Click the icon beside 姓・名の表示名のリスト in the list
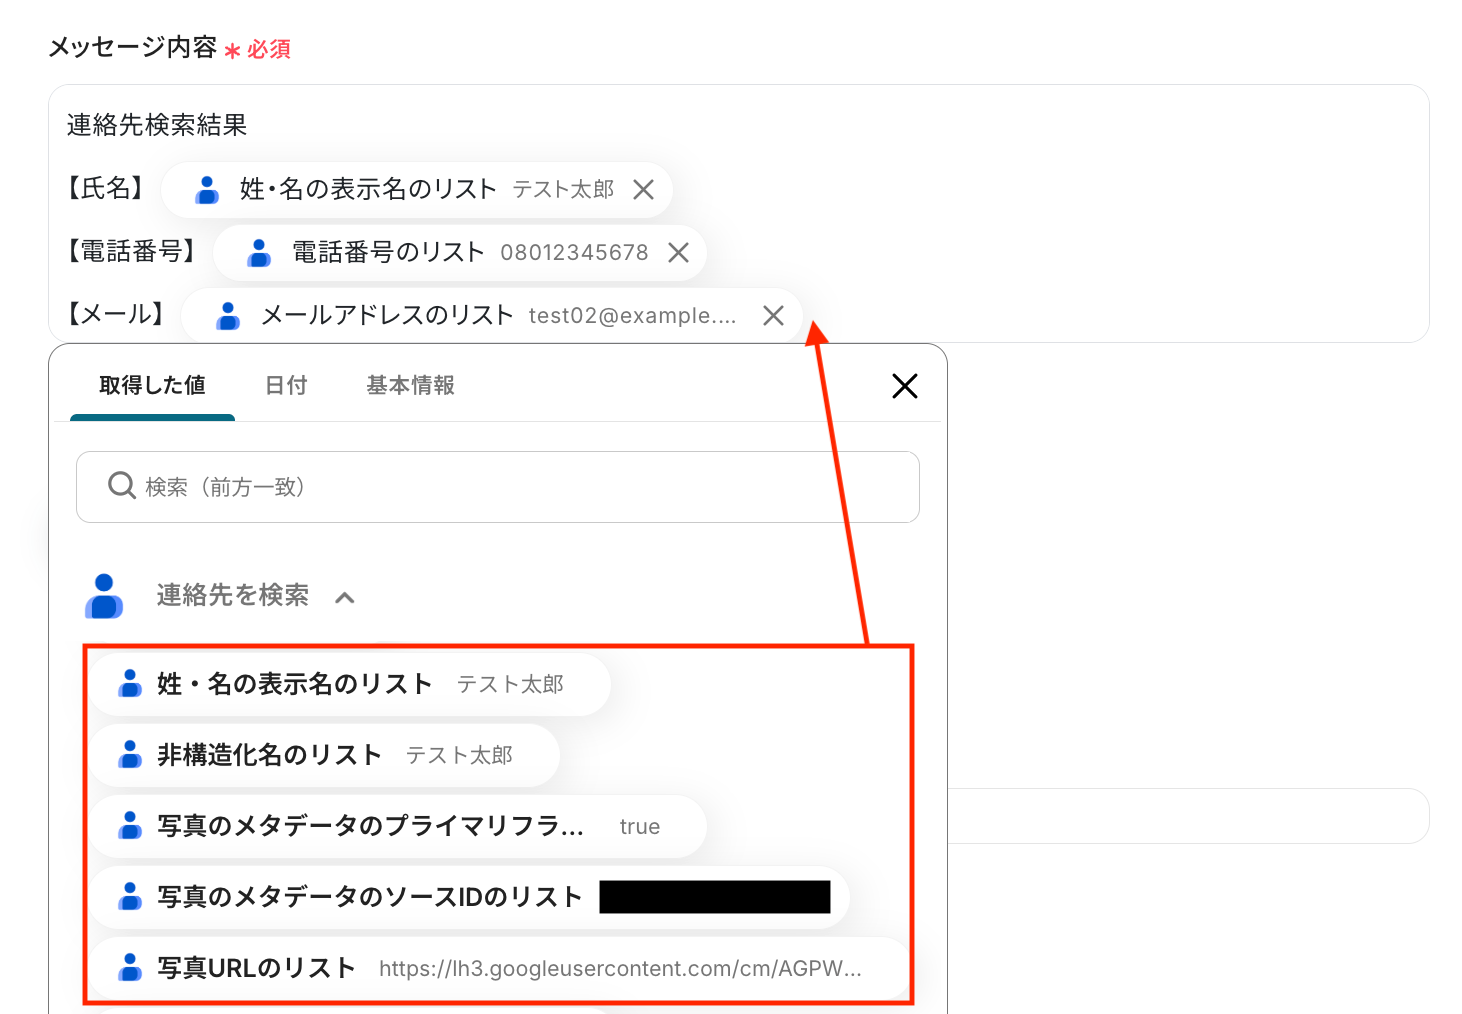 [x=130, y=684]
